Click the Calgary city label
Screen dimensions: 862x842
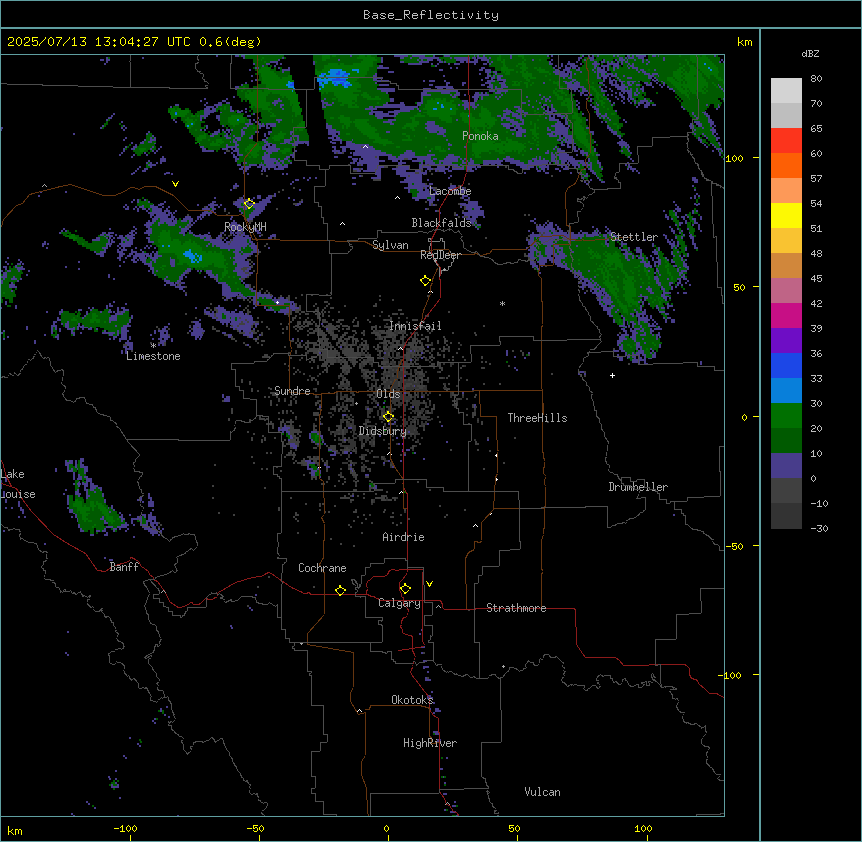tap(399, 603)
